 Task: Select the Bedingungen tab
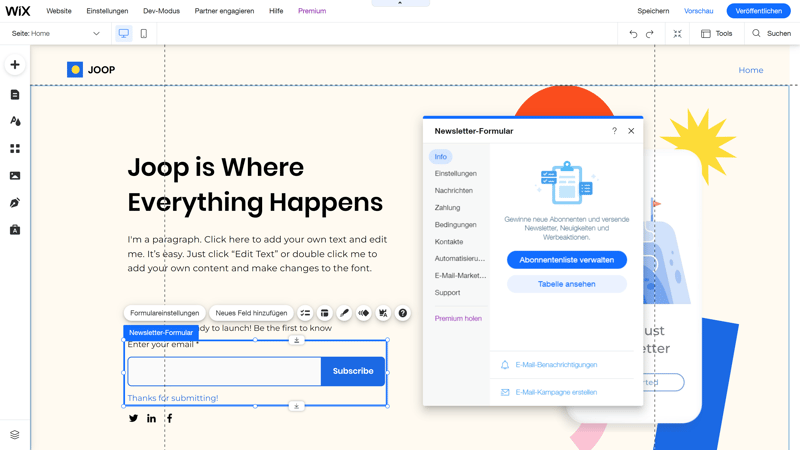point(456,224)
